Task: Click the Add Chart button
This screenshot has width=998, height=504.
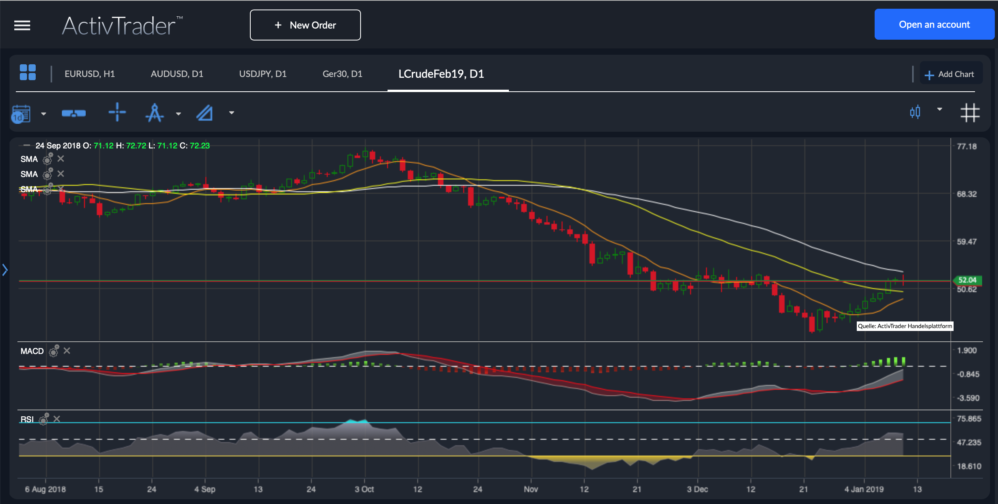Action: (949, 74)
